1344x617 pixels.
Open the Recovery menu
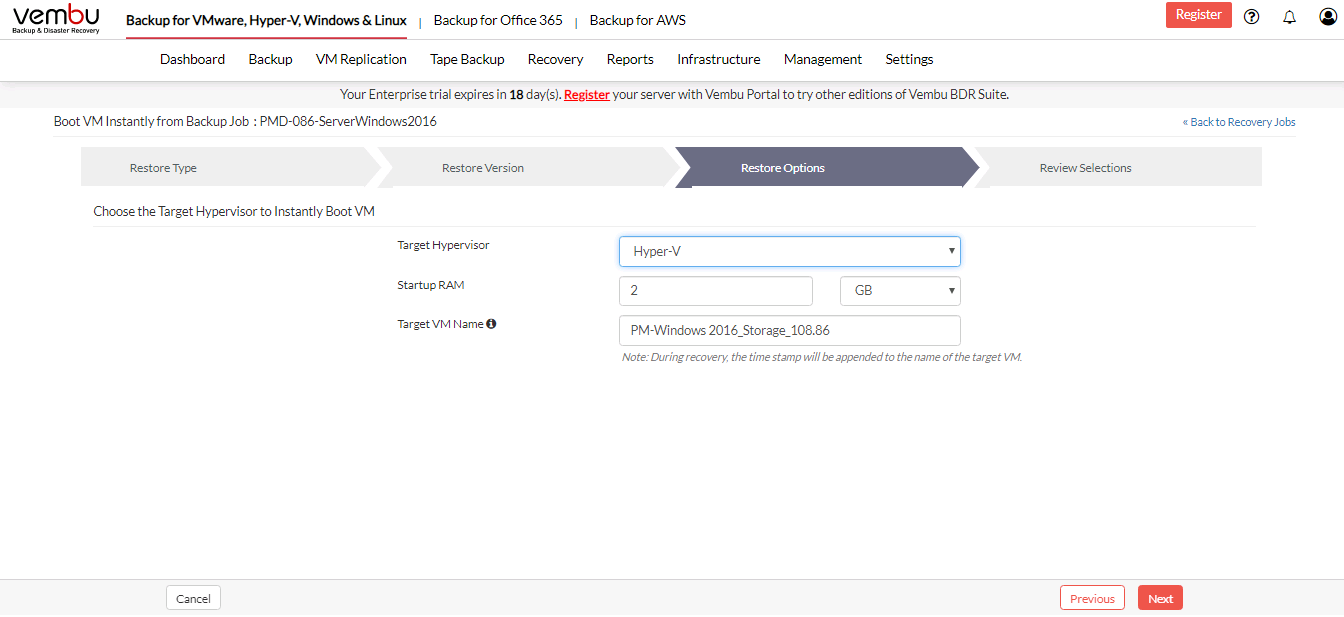(x=555, y=59)
